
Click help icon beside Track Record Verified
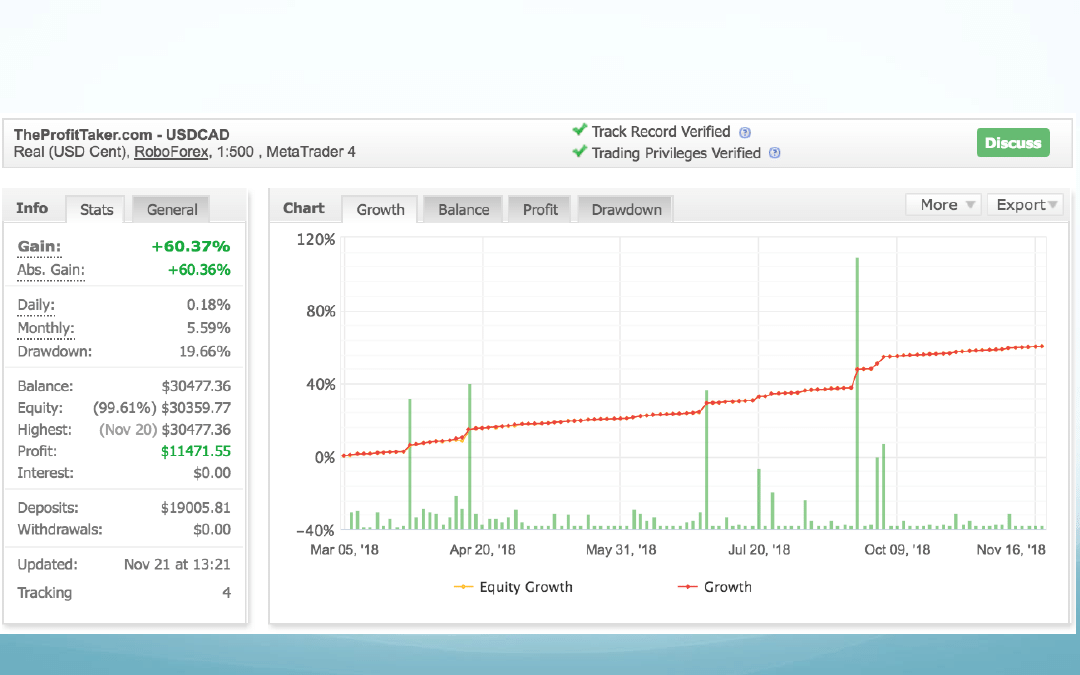745,132
